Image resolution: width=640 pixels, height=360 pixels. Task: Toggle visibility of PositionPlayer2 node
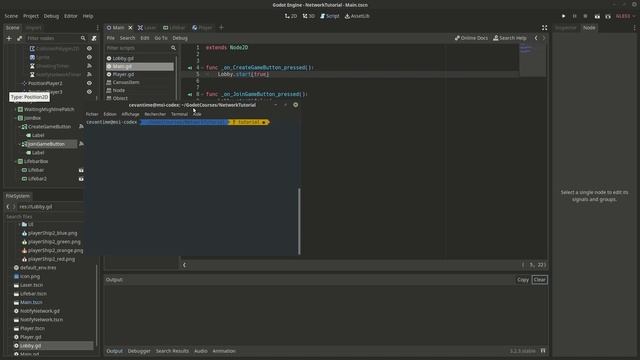pos(89,83)
